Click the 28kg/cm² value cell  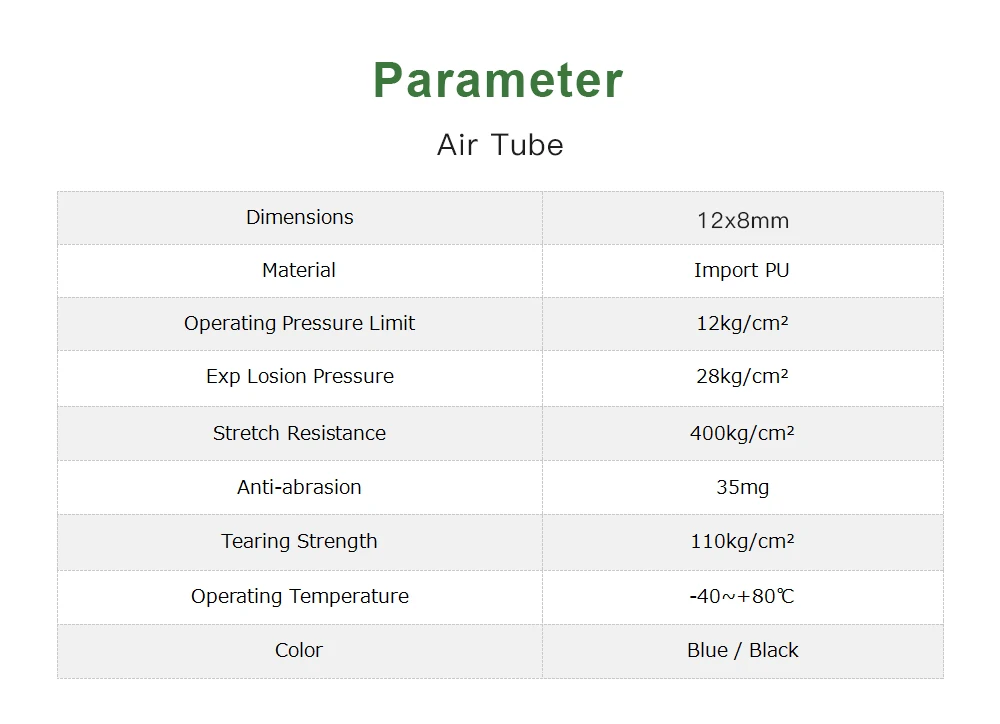[x=742, y=377]
